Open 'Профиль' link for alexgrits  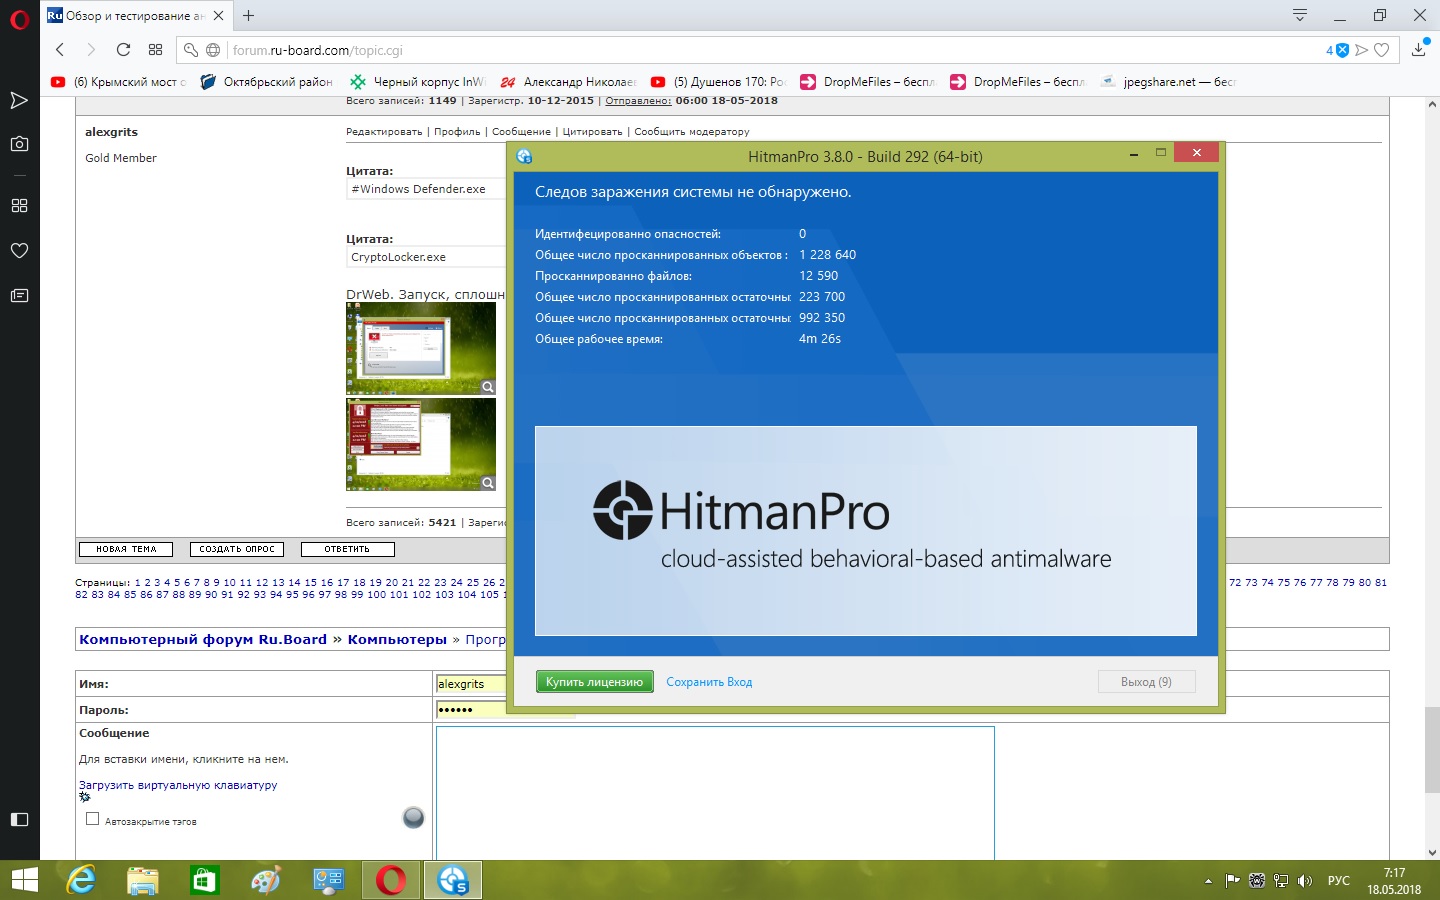[457, 132]
